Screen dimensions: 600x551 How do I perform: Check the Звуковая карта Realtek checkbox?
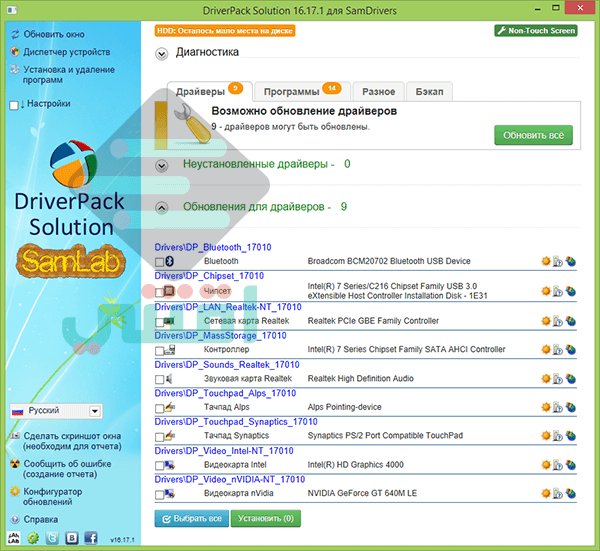[x=159, y=380]
